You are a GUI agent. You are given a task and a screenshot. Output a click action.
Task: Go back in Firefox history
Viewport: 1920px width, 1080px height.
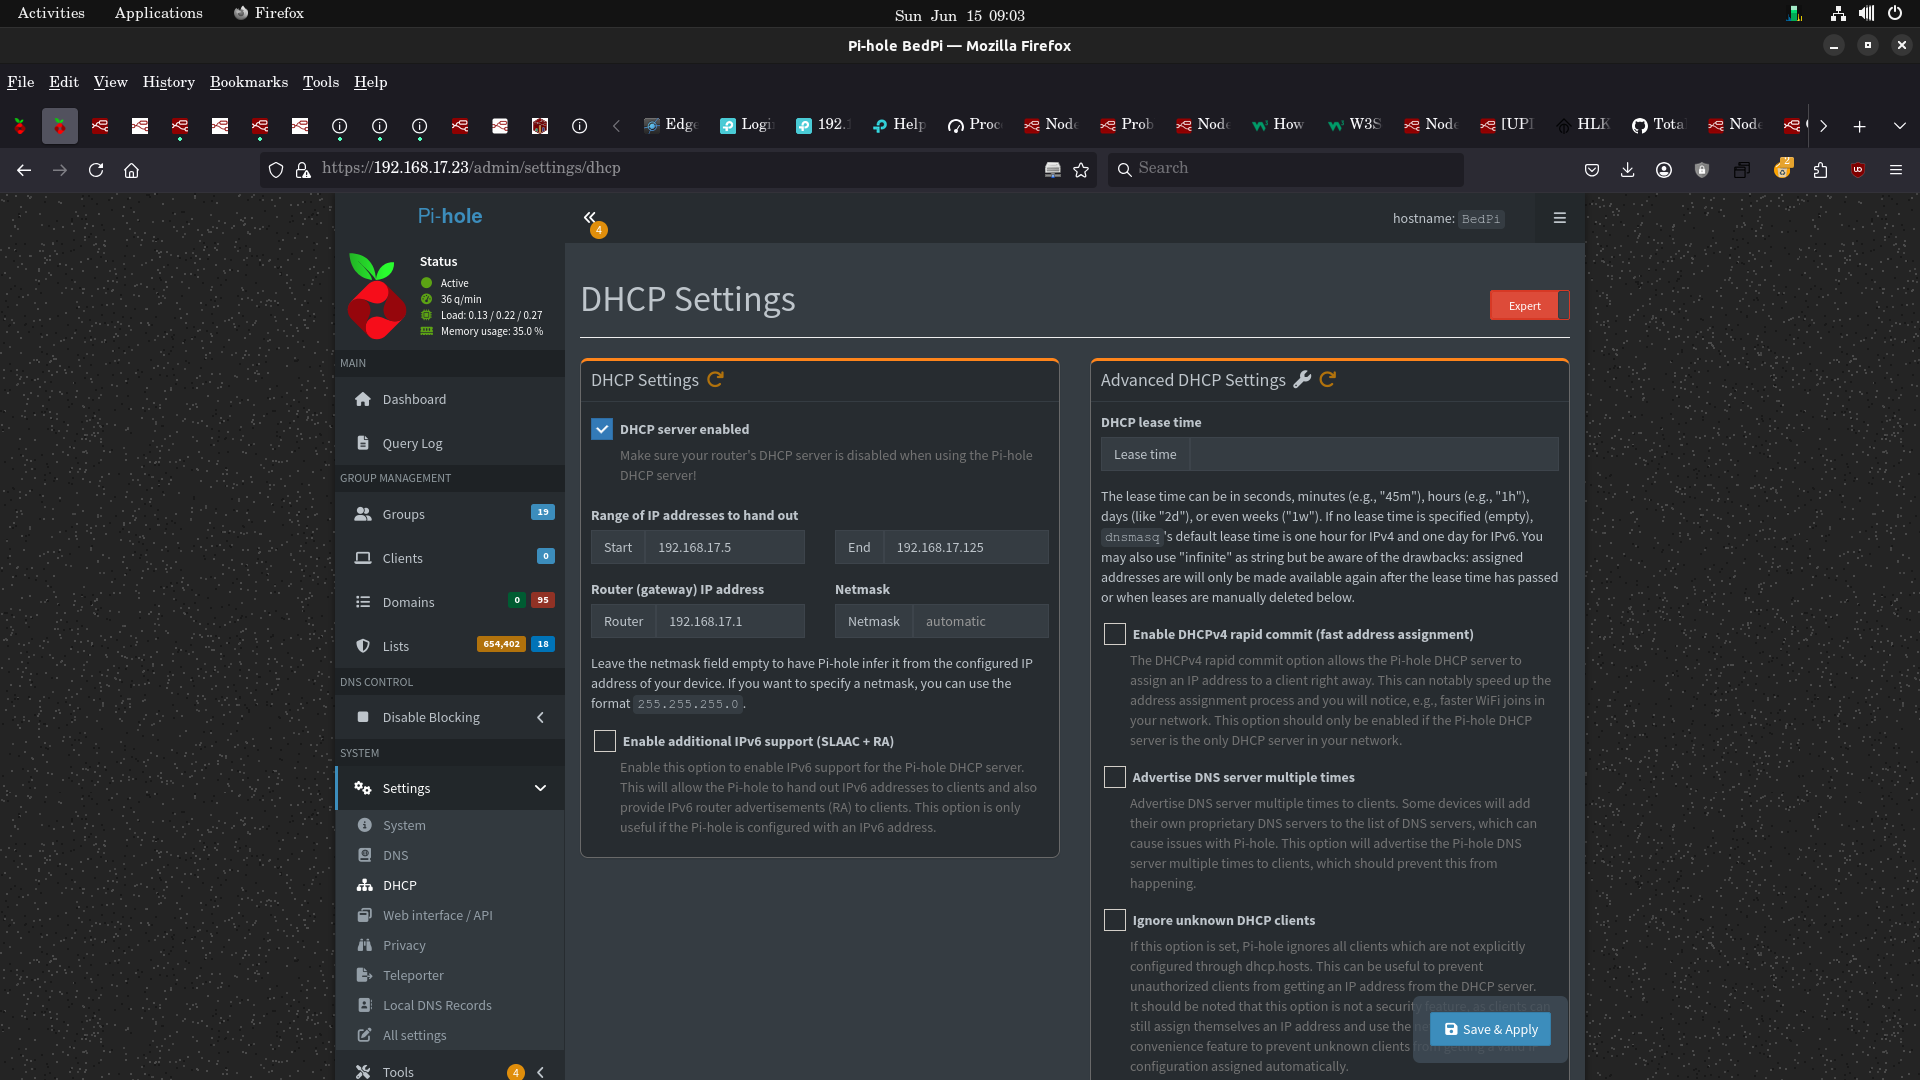click(24, 170)
